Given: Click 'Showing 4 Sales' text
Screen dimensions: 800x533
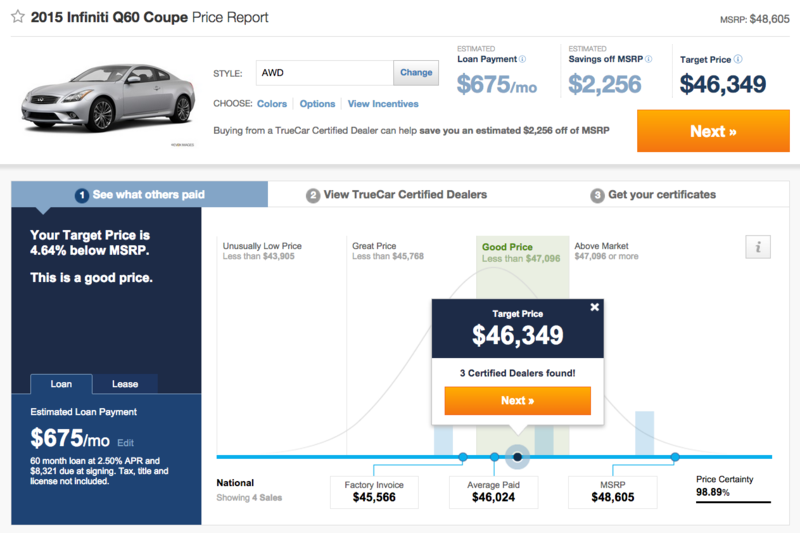Looking at the screenshot, I should click(x=249, y=497).
